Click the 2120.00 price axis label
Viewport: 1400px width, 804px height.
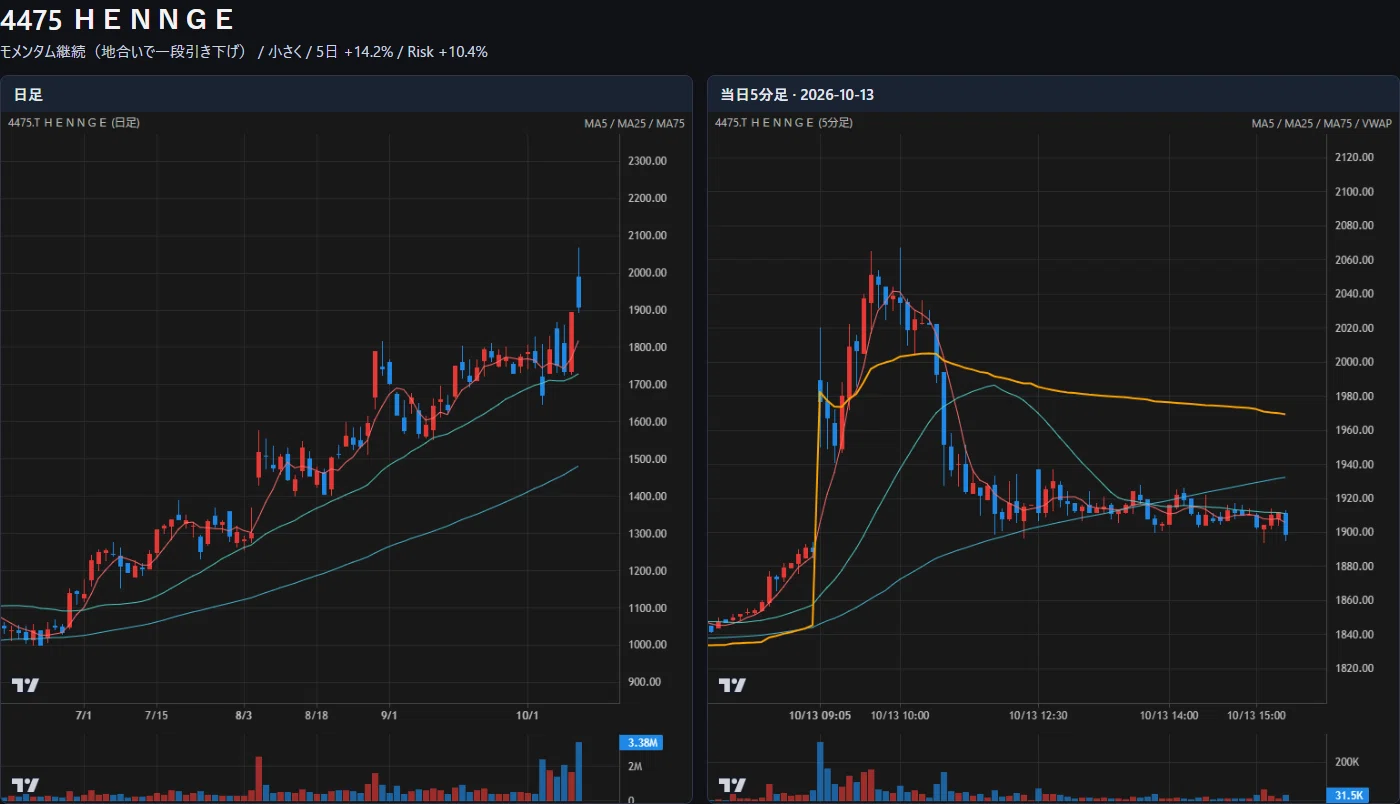coord(1355,158)
